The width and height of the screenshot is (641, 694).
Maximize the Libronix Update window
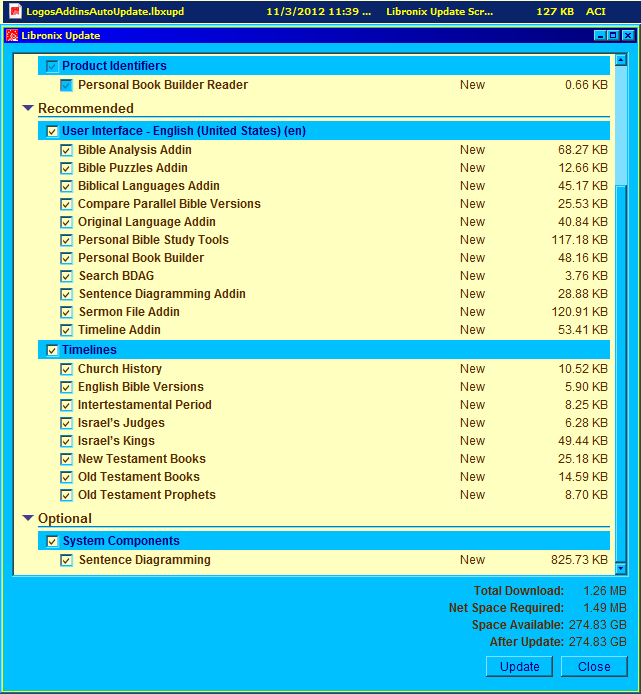tap(614, 35)
